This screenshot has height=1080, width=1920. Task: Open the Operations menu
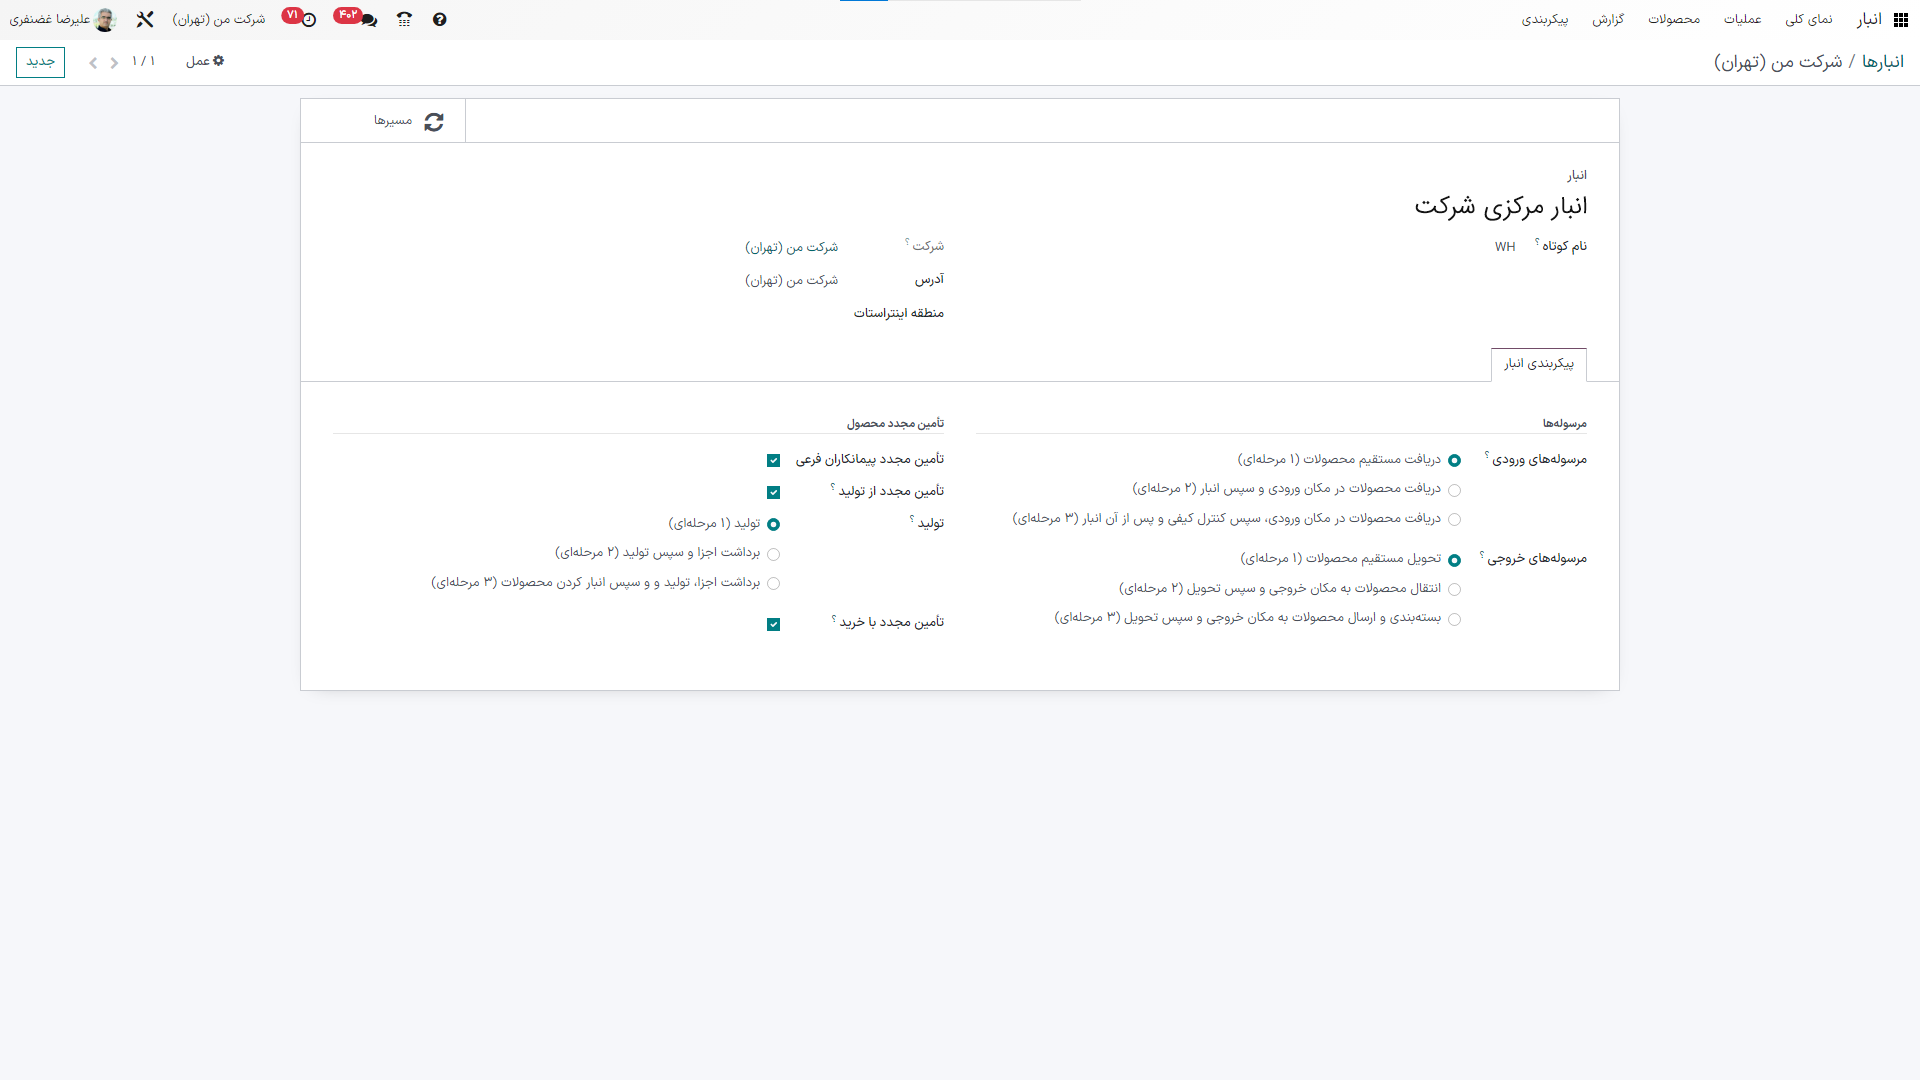1742,20
